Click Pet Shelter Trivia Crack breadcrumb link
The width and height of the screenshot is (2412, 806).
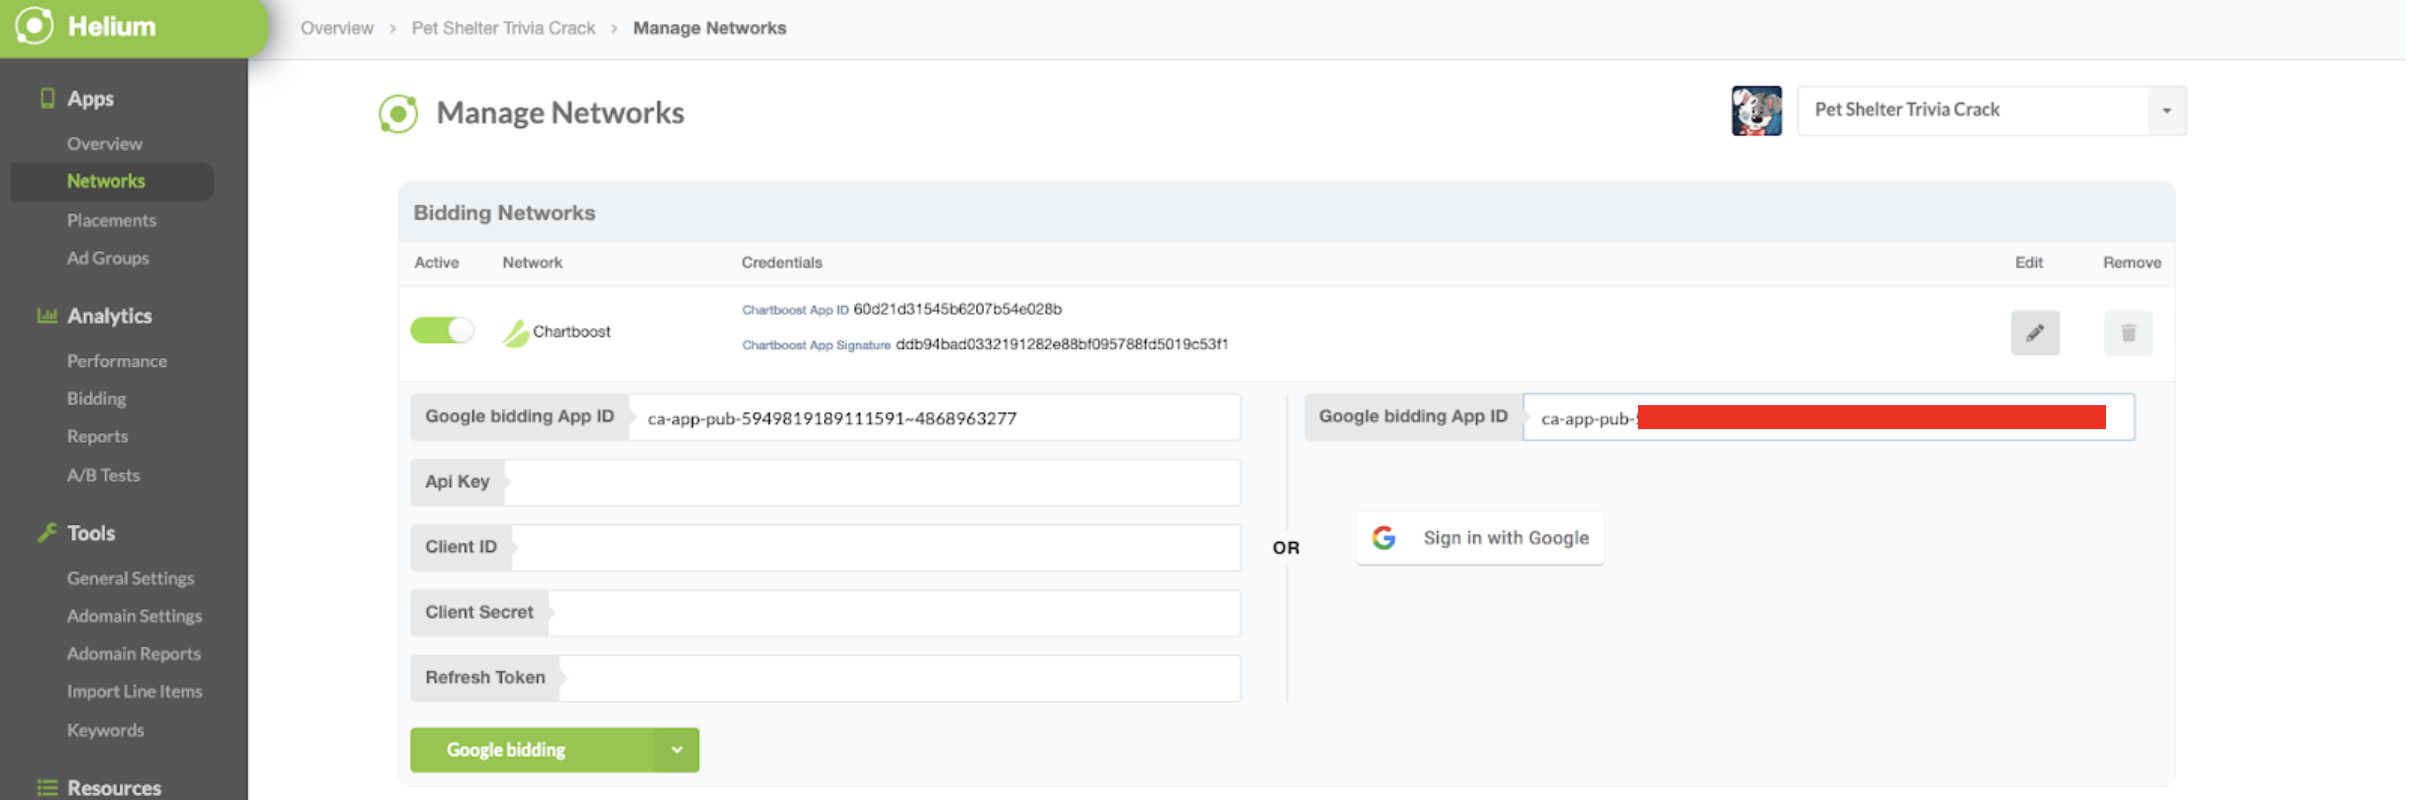point(503,28)
